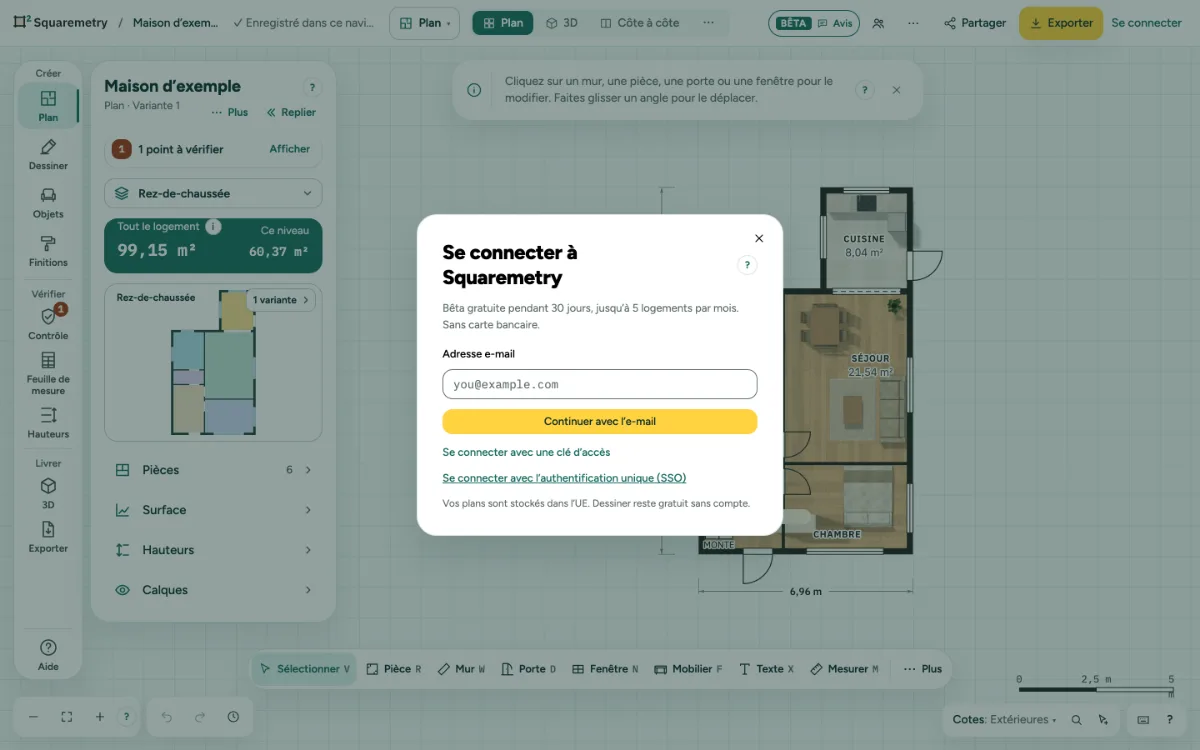Zoom in with the plus icon
Viewport: 1200px width, 750px height.
coord(100,717)
